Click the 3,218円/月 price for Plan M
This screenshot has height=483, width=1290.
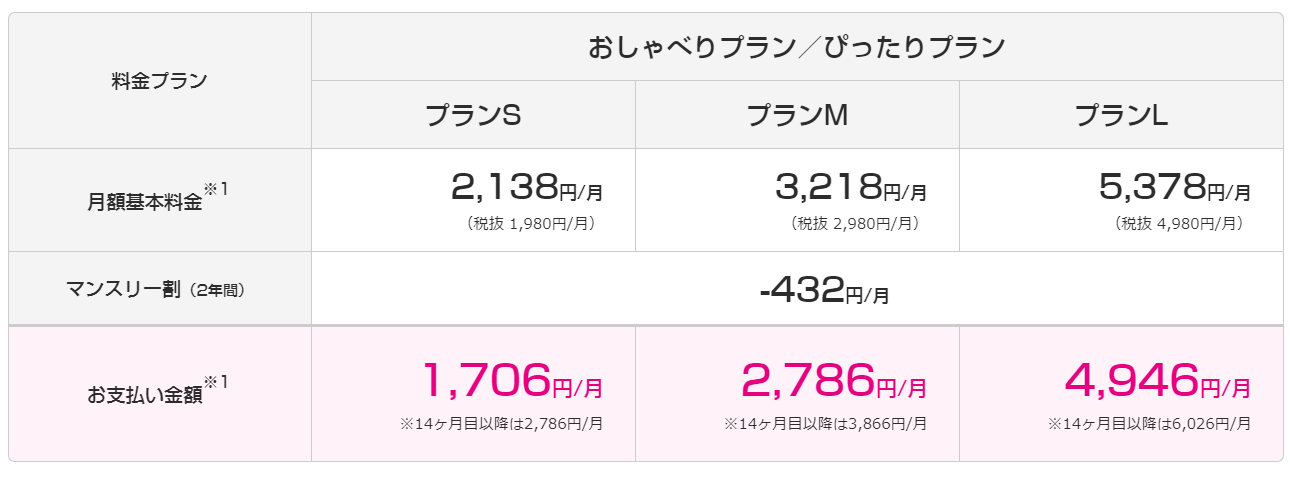[x=851, y=186]
